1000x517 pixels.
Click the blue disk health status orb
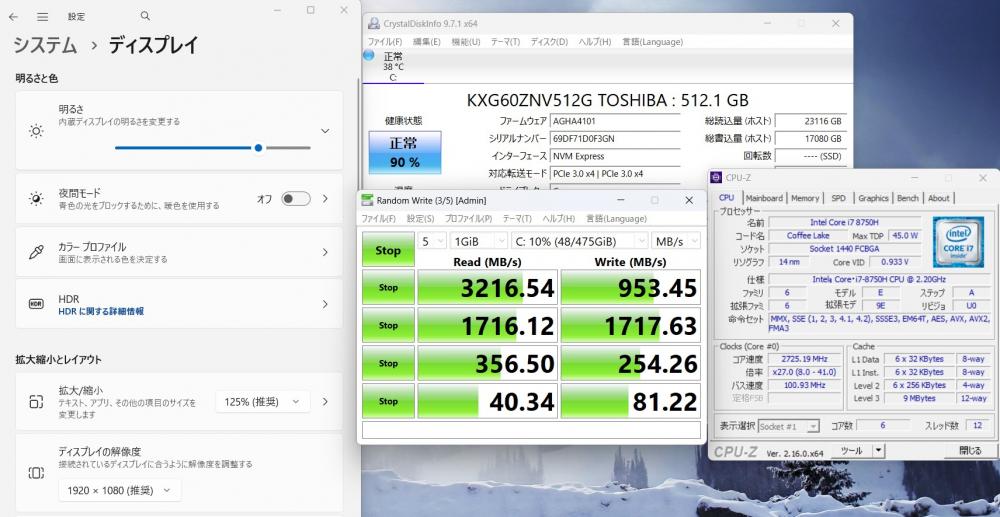[368, 55]
